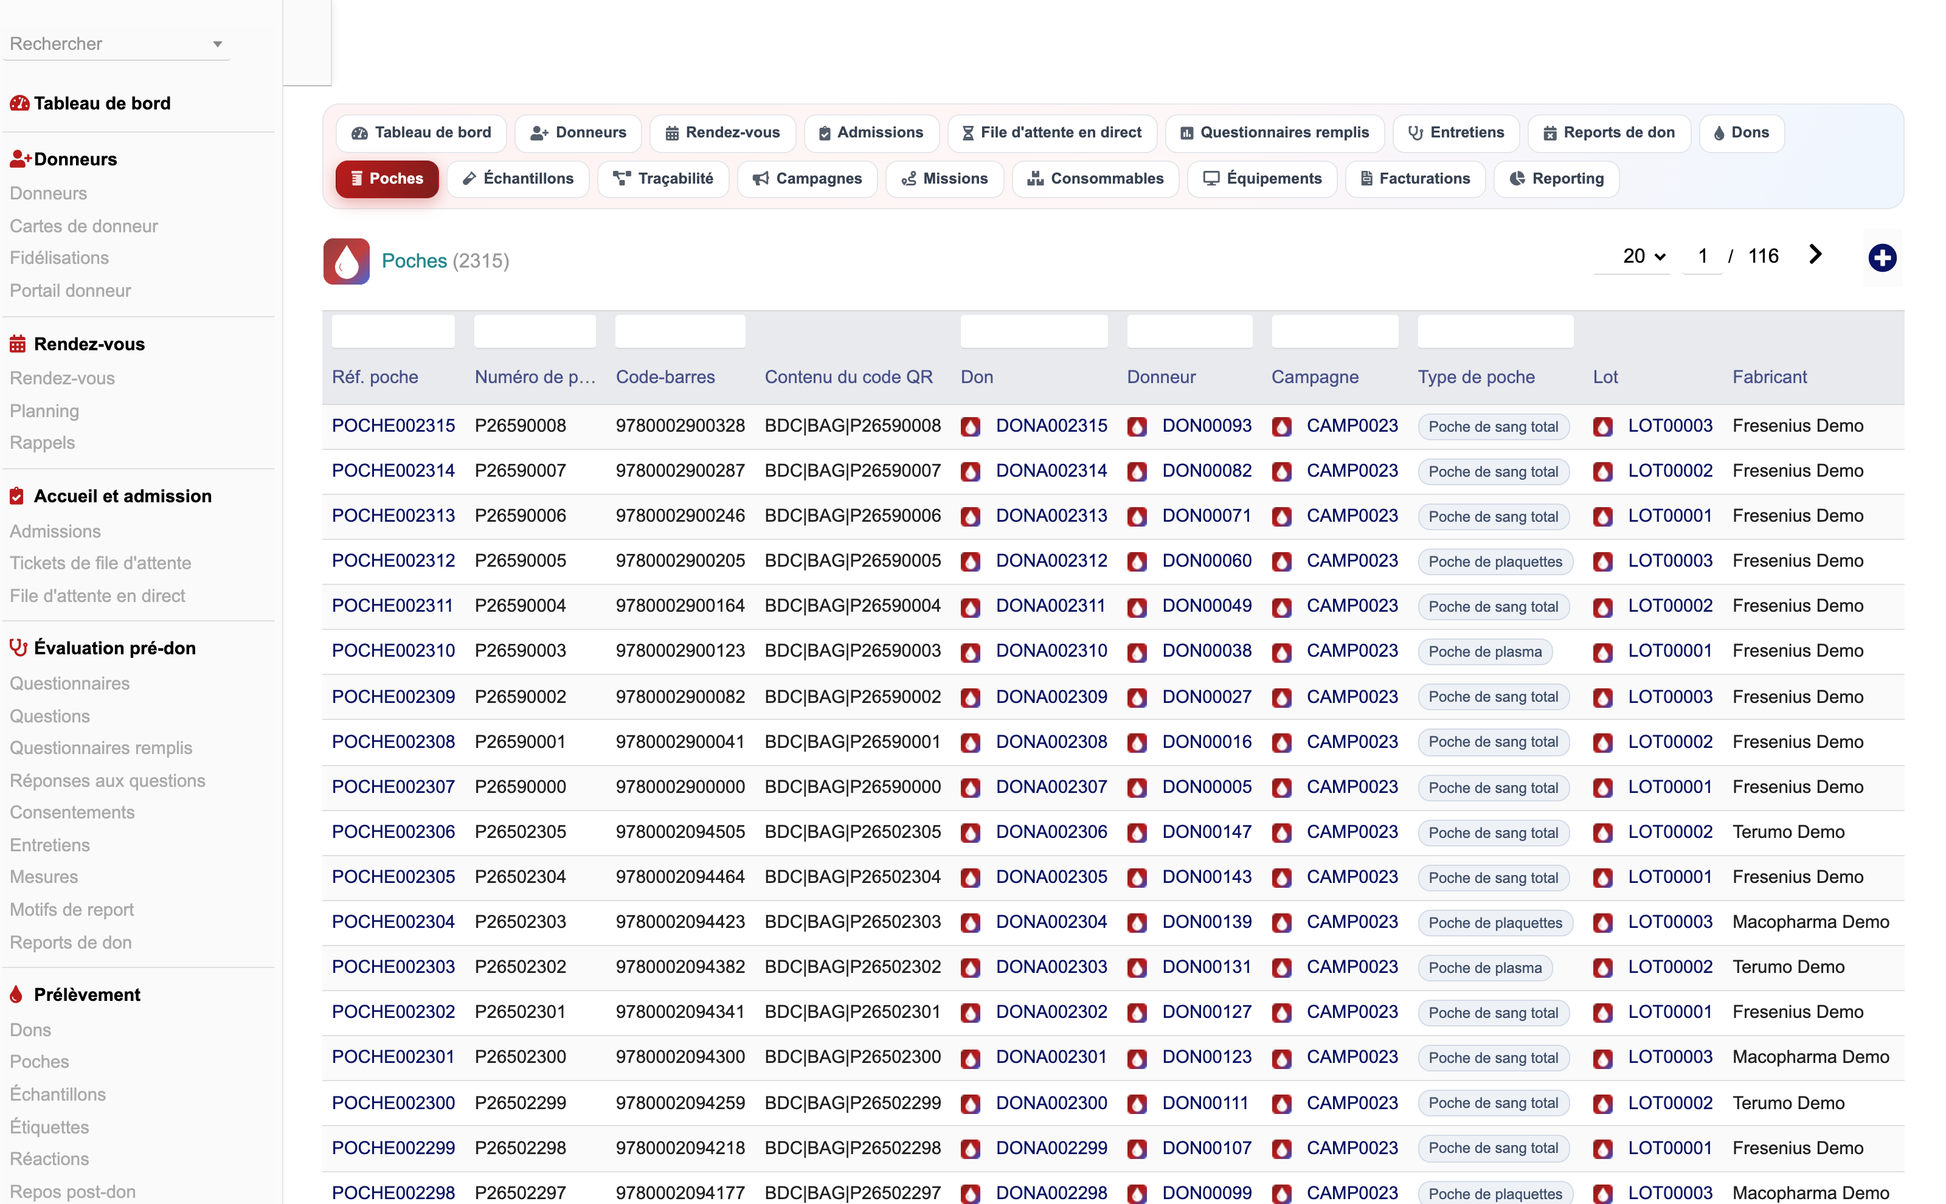This screenshot has height=1204, width=1946.
Task: Open donation DONA002312
Action: point(1051,561)
